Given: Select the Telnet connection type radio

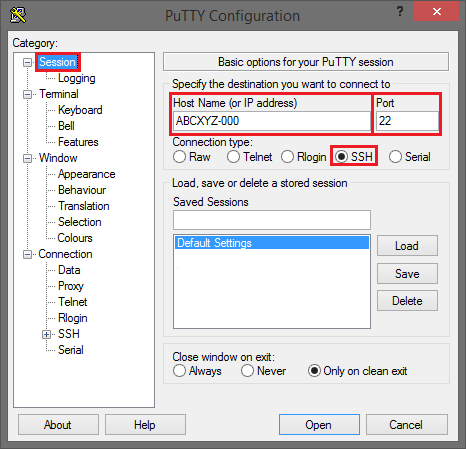Looking at the screenshot, I should click(x=233, y=157).
